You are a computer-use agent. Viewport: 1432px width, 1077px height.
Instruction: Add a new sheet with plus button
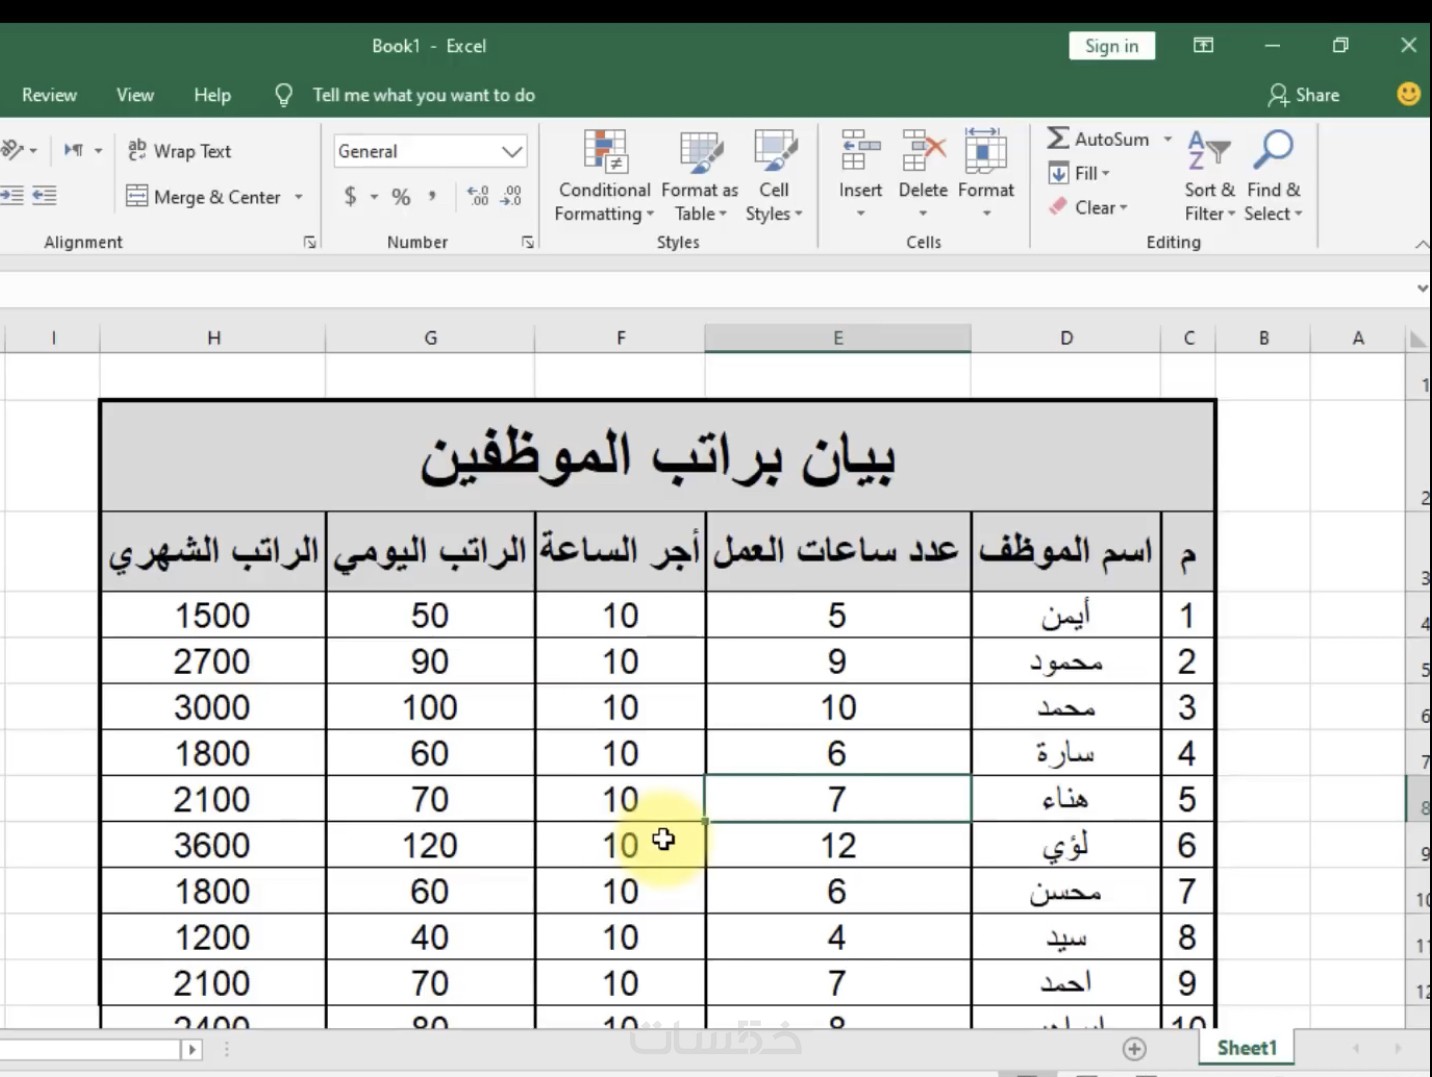(x=1134, y=1048)
